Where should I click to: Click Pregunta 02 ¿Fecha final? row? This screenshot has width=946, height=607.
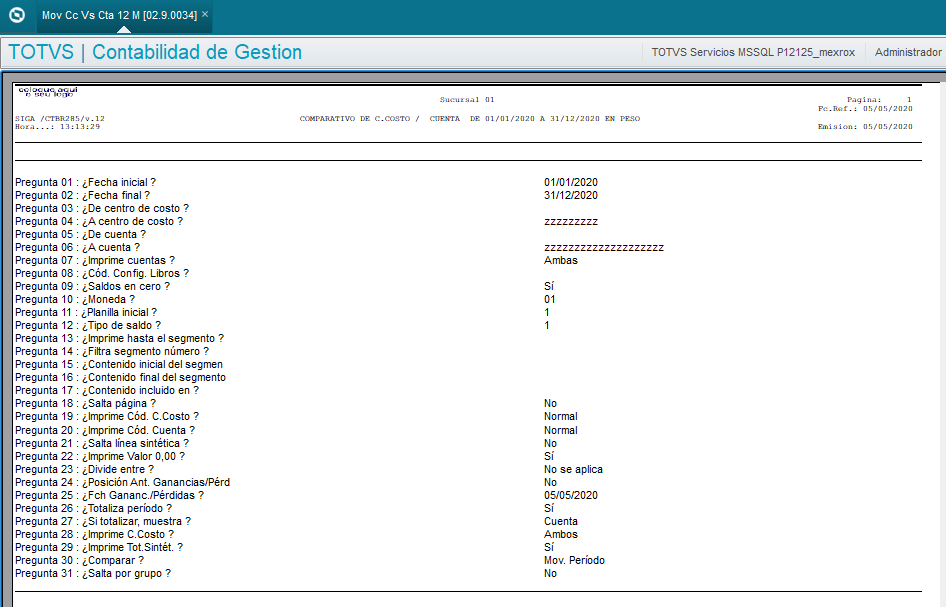coord(83,195)
